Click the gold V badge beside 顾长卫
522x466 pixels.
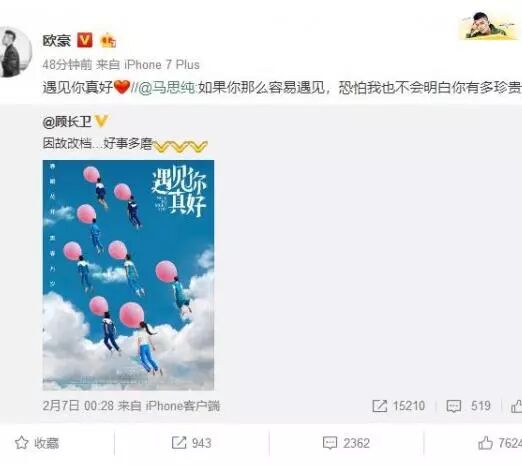pos(101,121)
